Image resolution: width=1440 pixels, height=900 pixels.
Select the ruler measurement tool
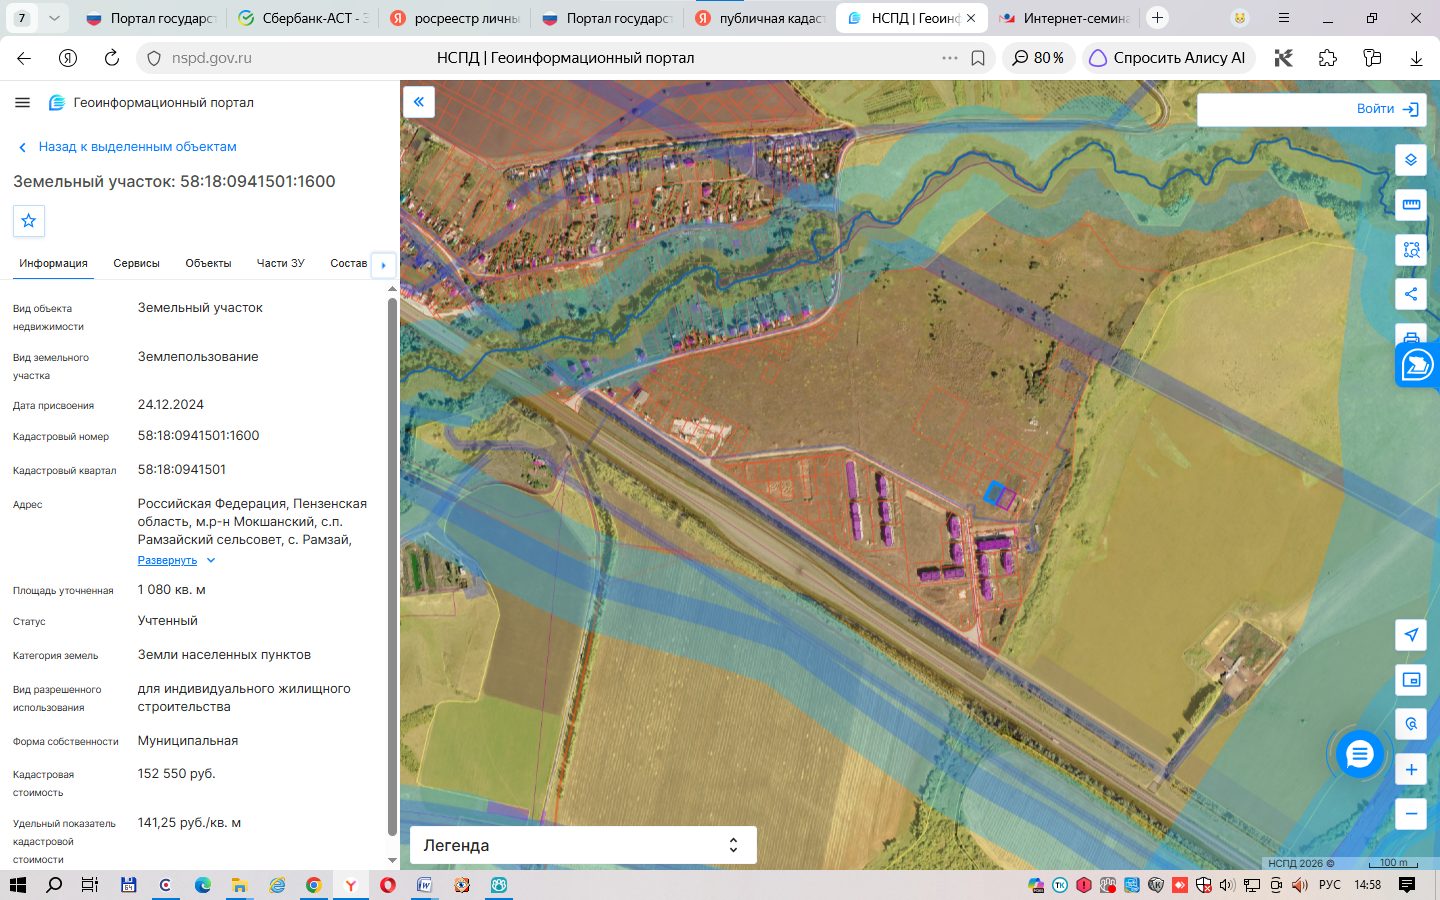1411,204
